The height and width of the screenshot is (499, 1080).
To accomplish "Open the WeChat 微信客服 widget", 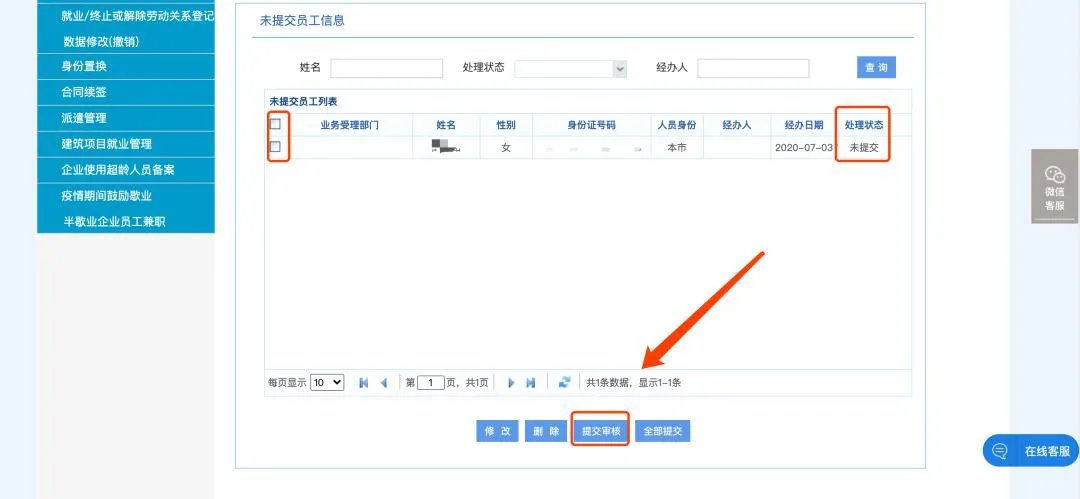I will [x=1054, y=187].
